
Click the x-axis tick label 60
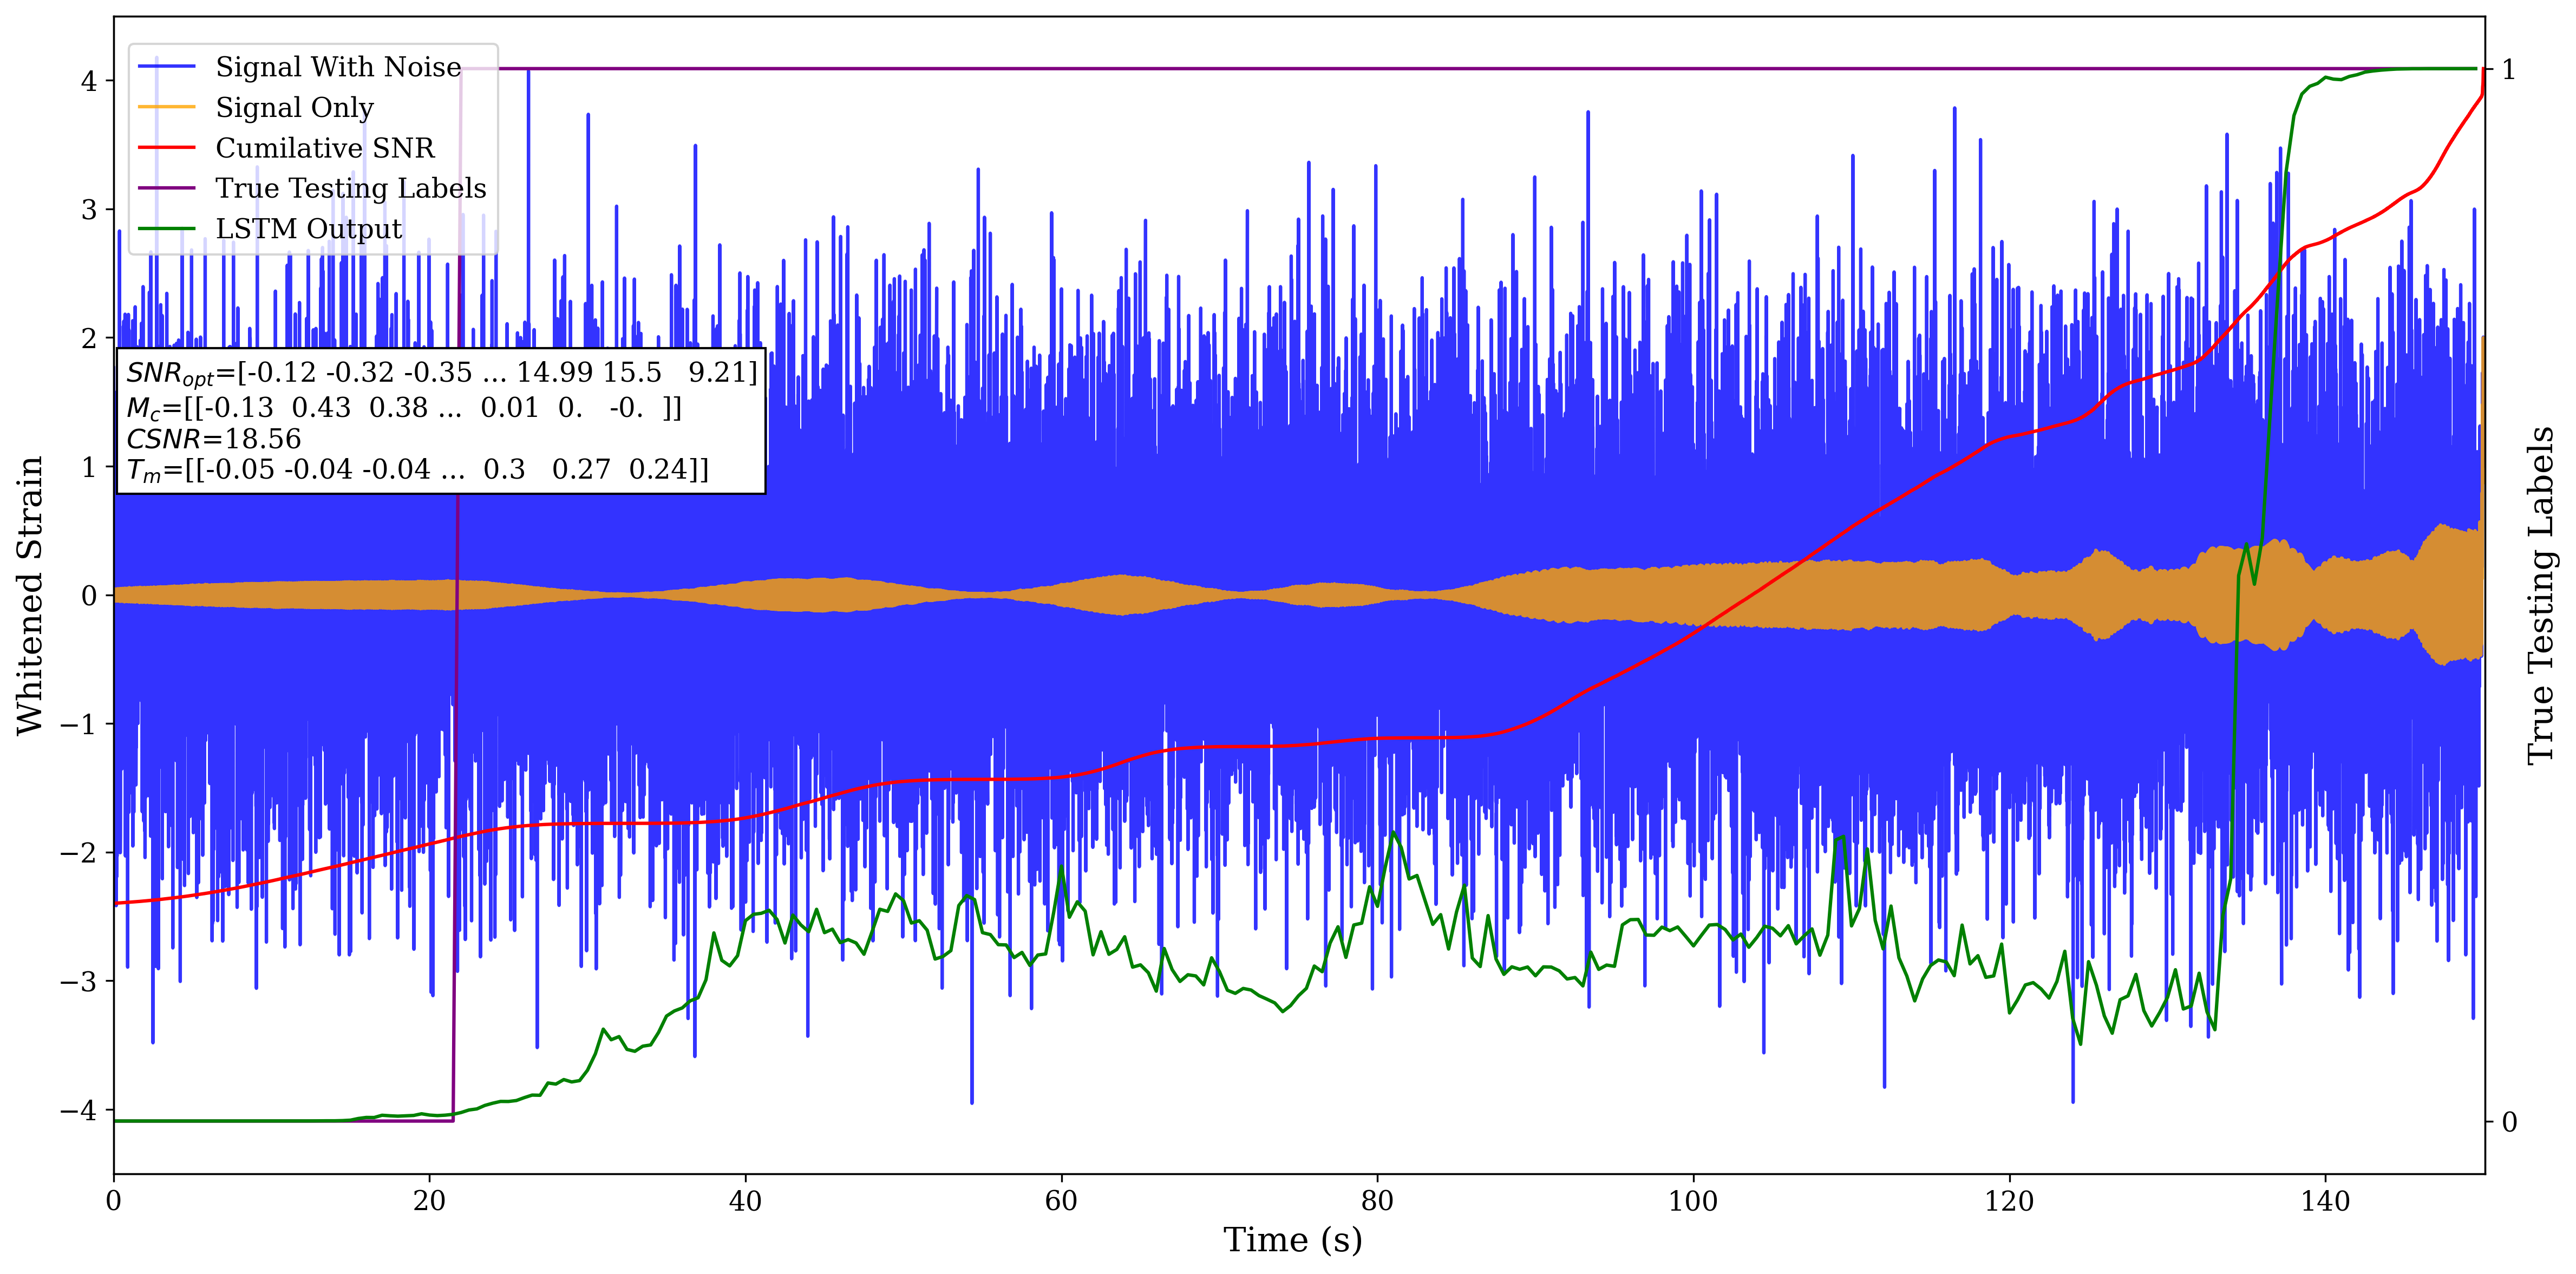[x=1061, y=1201]
